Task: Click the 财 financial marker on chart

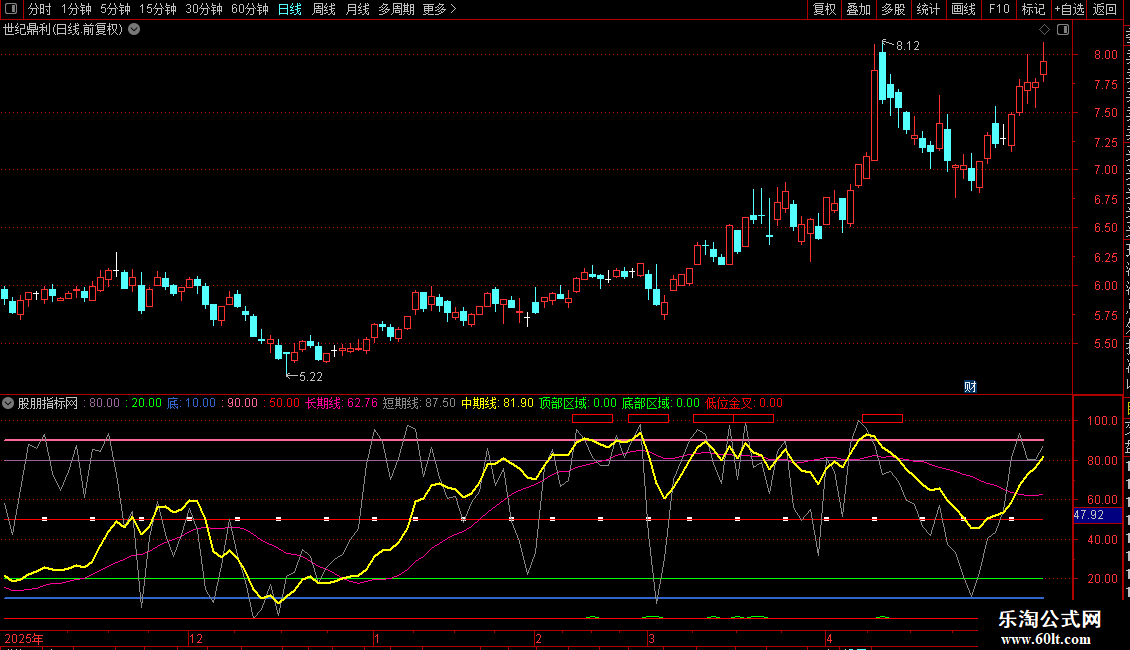Action: (970, 387)
